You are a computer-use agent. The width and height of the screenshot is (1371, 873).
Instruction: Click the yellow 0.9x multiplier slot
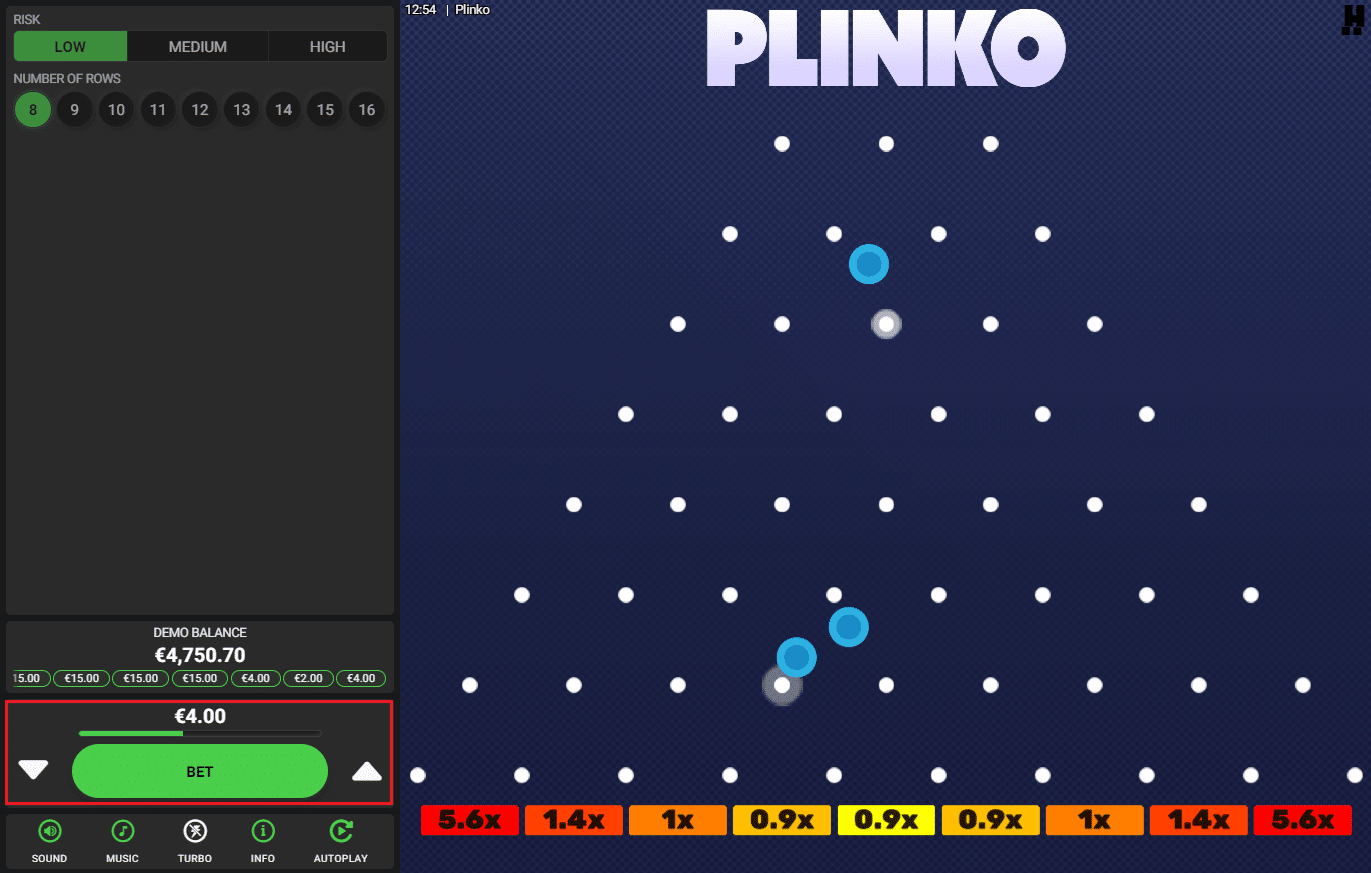[886, 820]
